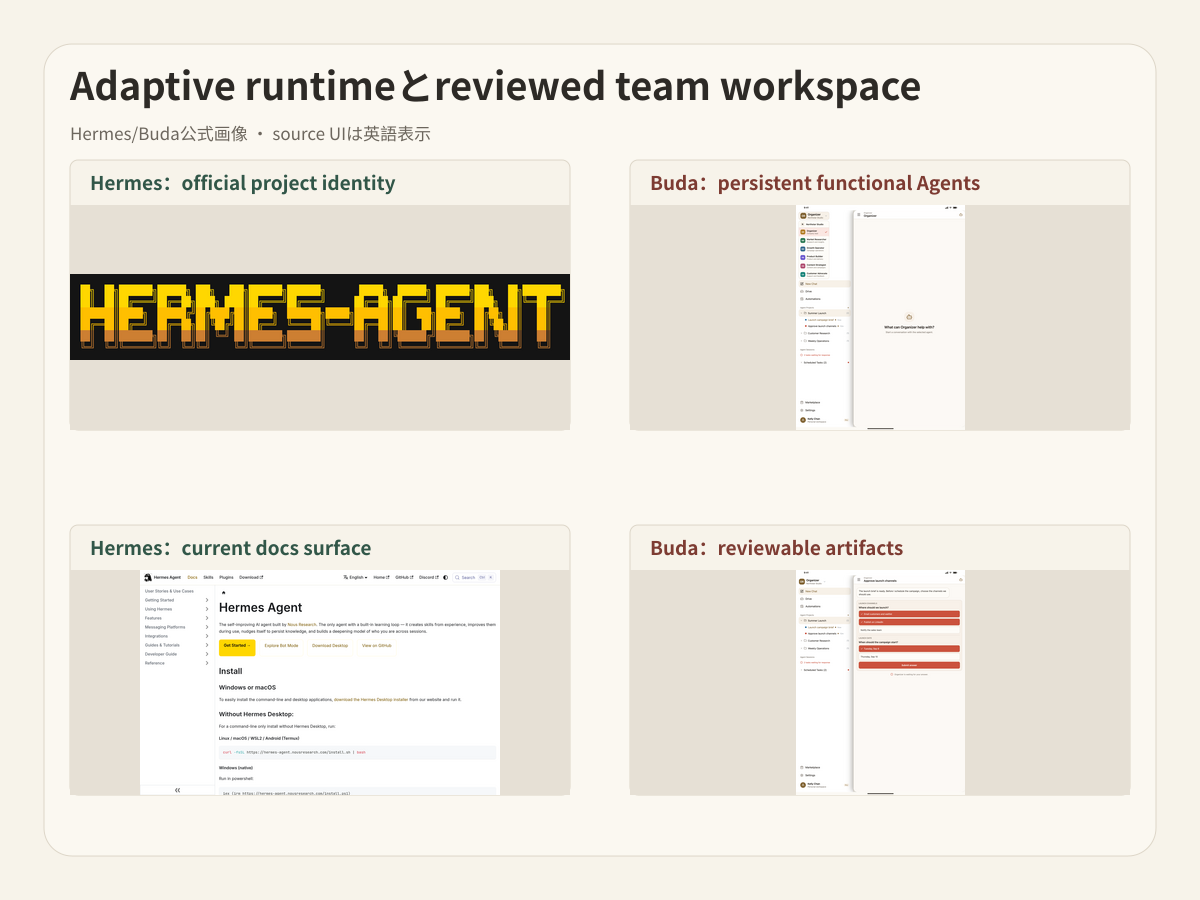Follow the Nous Research link in intro text

pyautogui.click(x=302, y=624)
